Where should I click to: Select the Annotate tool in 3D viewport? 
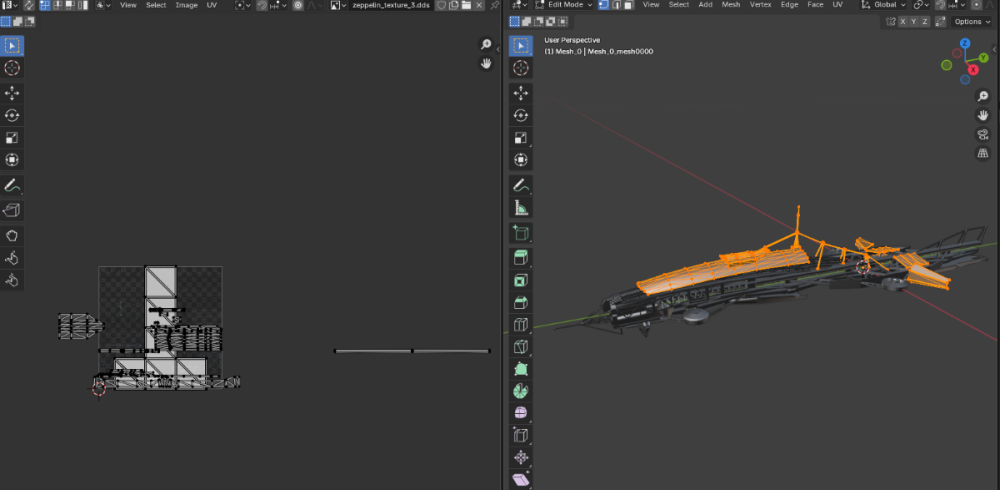pos(521,186)
